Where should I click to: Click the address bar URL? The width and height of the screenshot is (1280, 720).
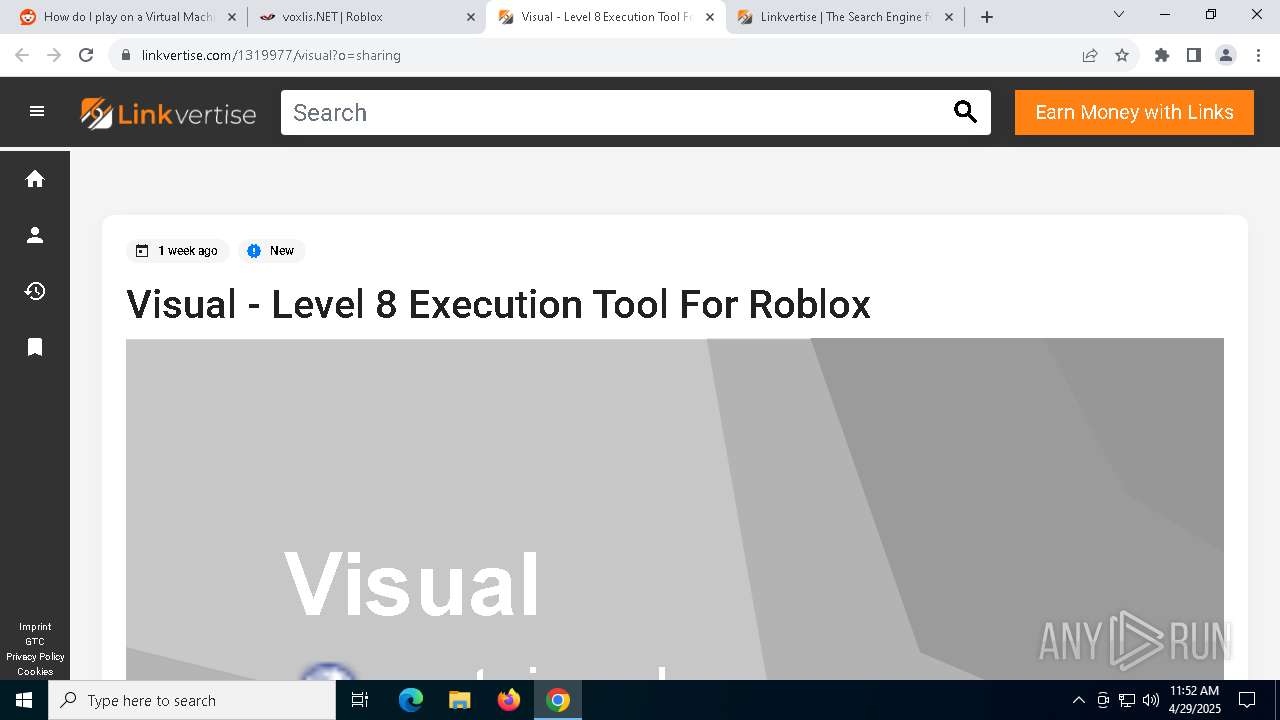coord(271,55)
